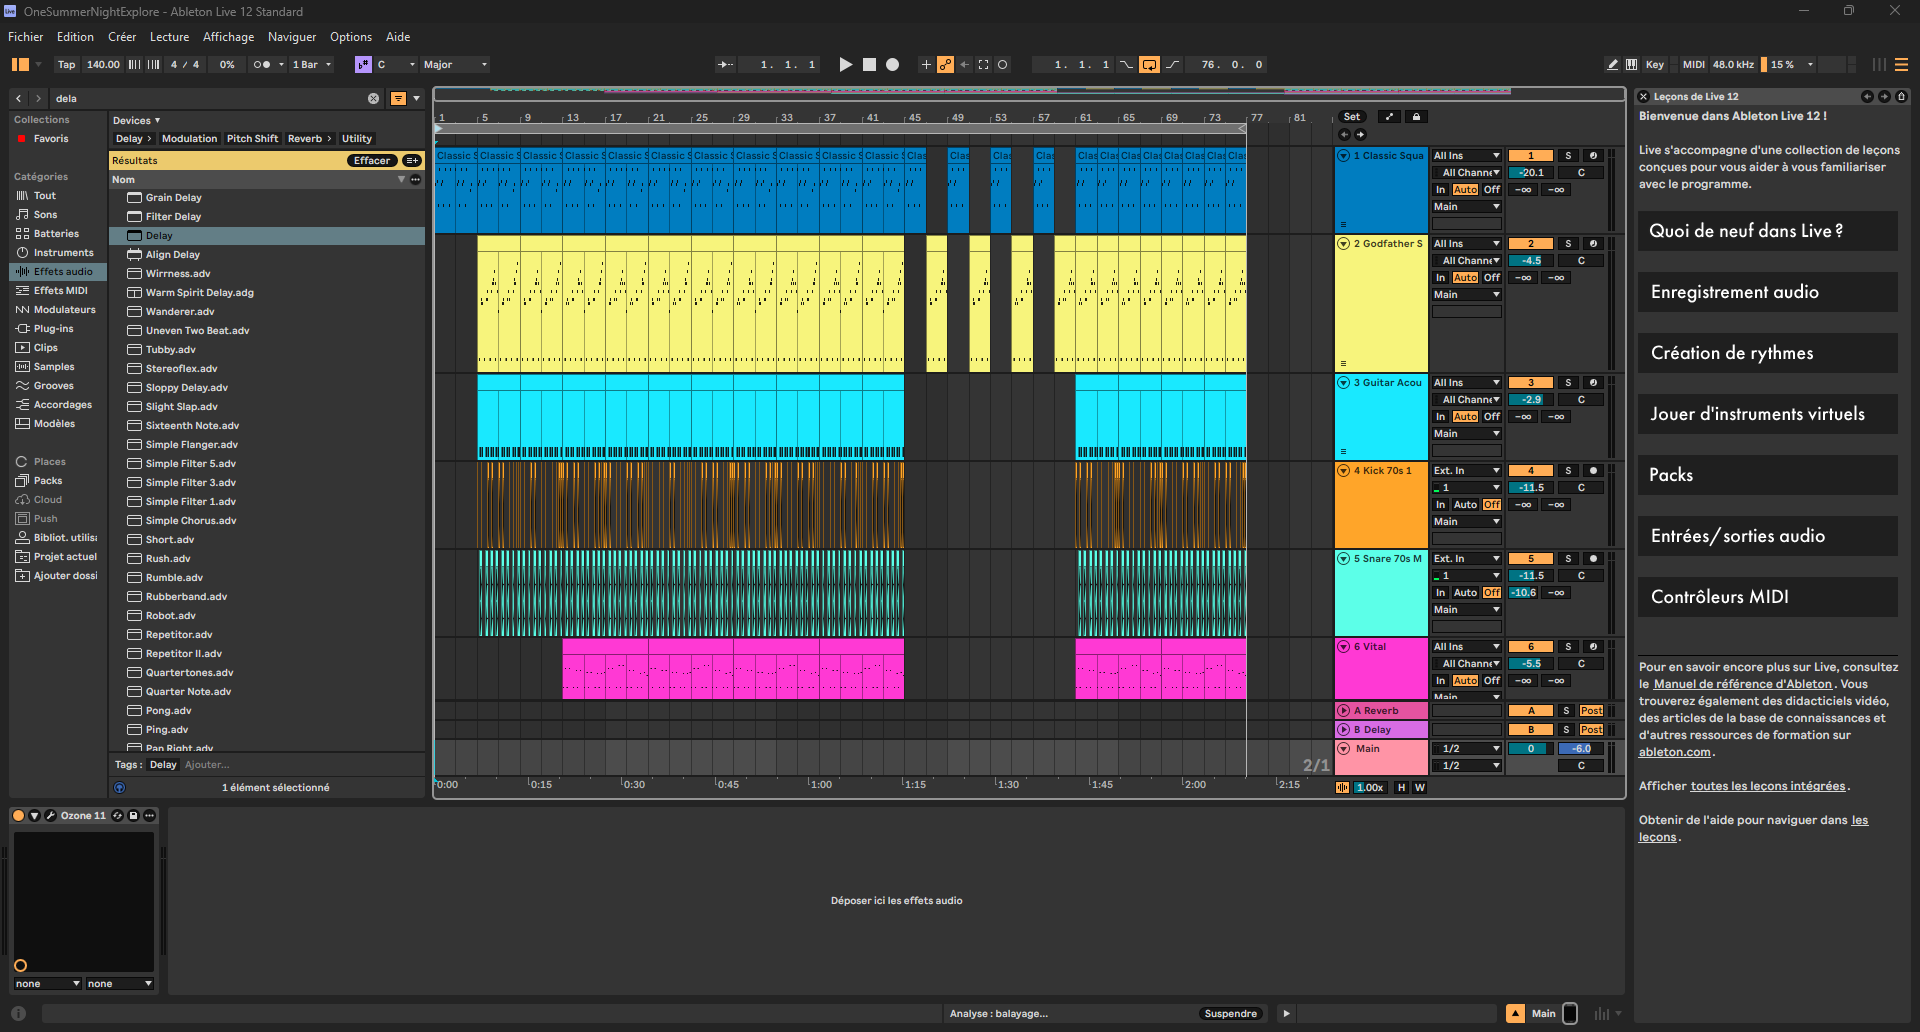Enable Key map mode
Viewport: 1920px width, 1032px height.
pyautogui.click(x=1655, y=64)
